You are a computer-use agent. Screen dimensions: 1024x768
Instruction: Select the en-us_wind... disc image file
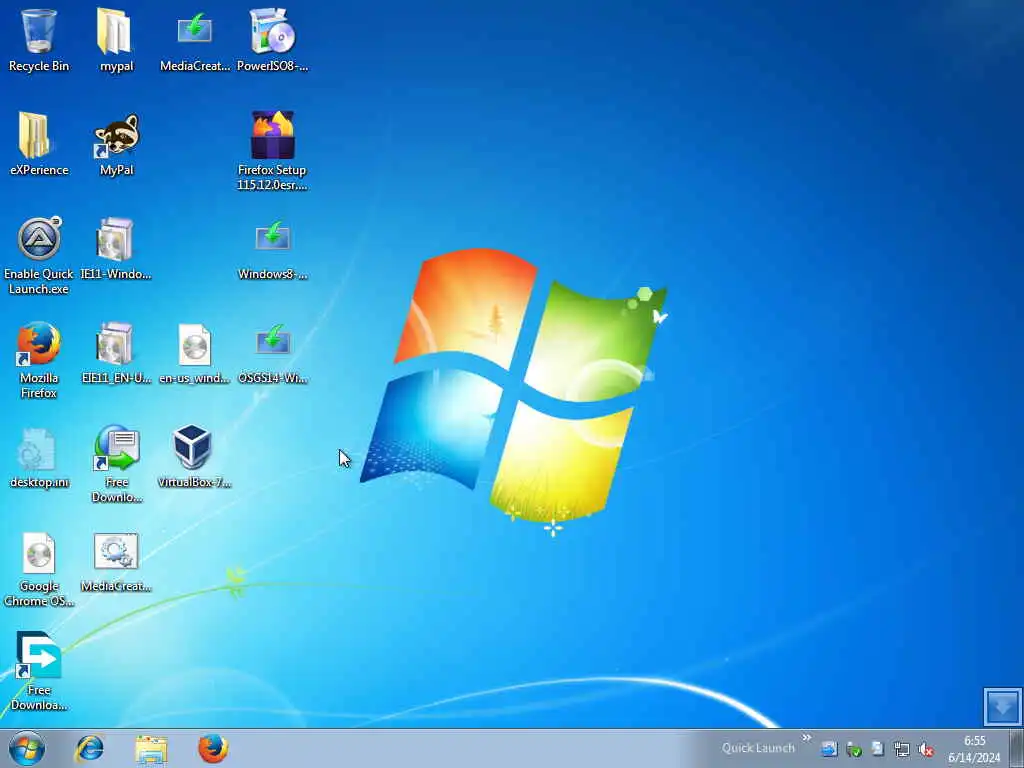click(x=195, y=351)
